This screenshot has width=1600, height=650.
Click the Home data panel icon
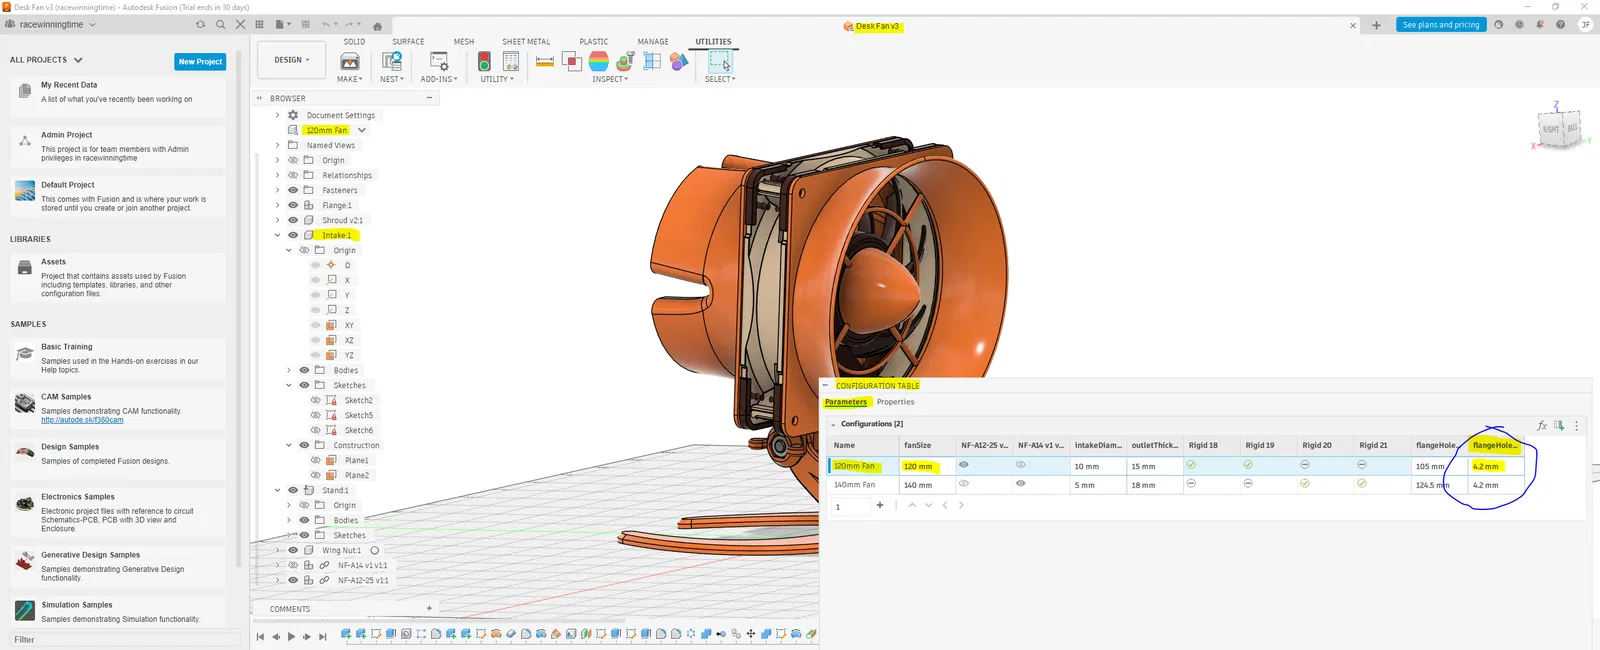(377, 26)
